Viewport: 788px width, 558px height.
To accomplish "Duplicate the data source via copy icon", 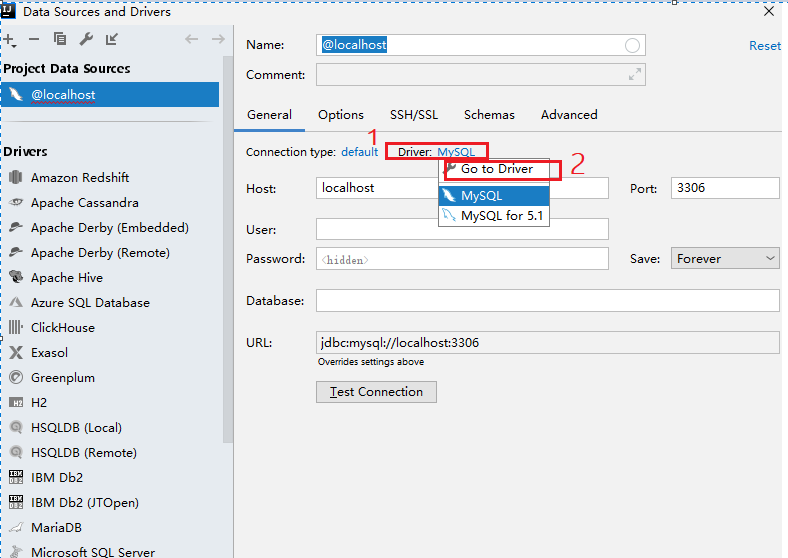I will pyautogui.click(x=60, y=39).
